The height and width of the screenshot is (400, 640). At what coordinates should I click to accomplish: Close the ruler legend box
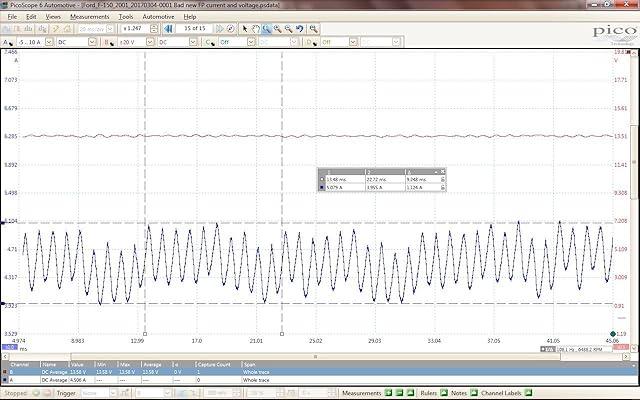tap(443, 172)
